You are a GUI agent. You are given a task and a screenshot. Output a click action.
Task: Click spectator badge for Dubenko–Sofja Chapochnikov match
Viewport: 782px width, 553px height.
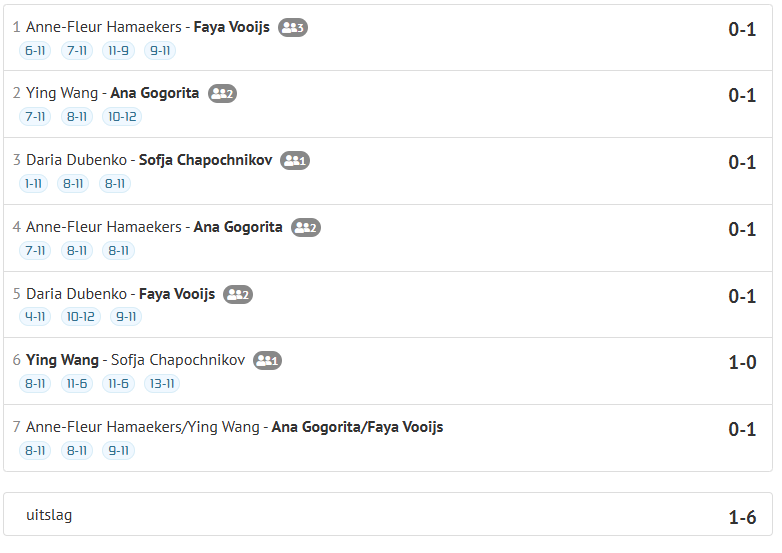[x=295, y=161]
